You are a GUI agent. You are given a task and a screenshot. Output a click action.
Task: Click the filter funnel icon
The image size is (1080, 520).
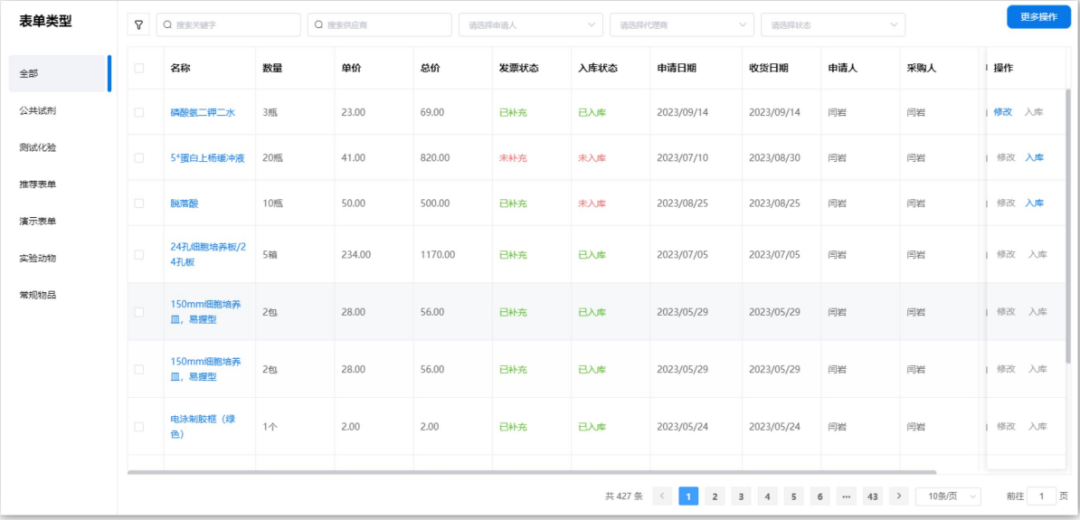(x=139, y=25)
